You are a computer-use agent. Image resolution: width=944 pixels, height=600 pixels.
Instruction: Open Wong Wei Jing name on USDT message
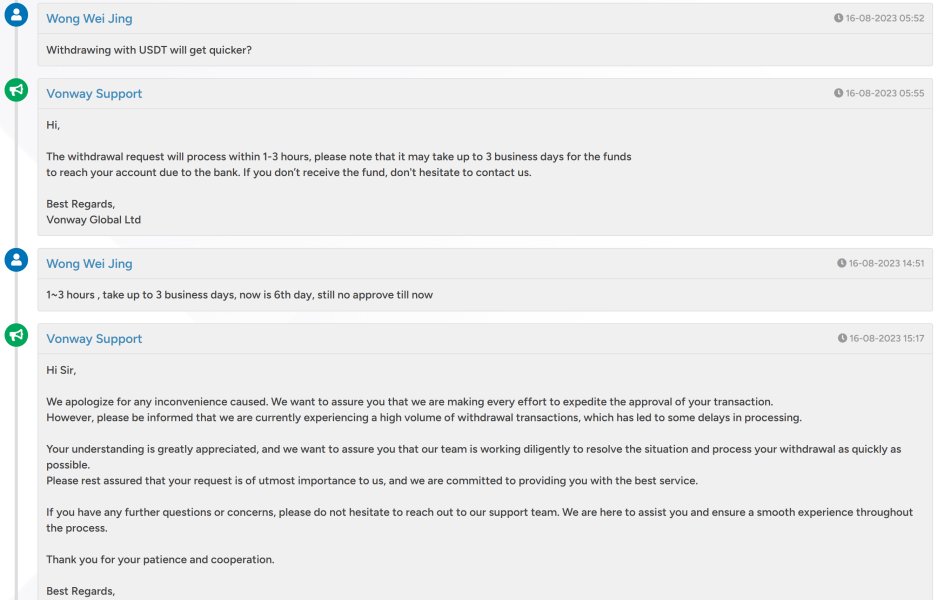click(x=89, y=19)
